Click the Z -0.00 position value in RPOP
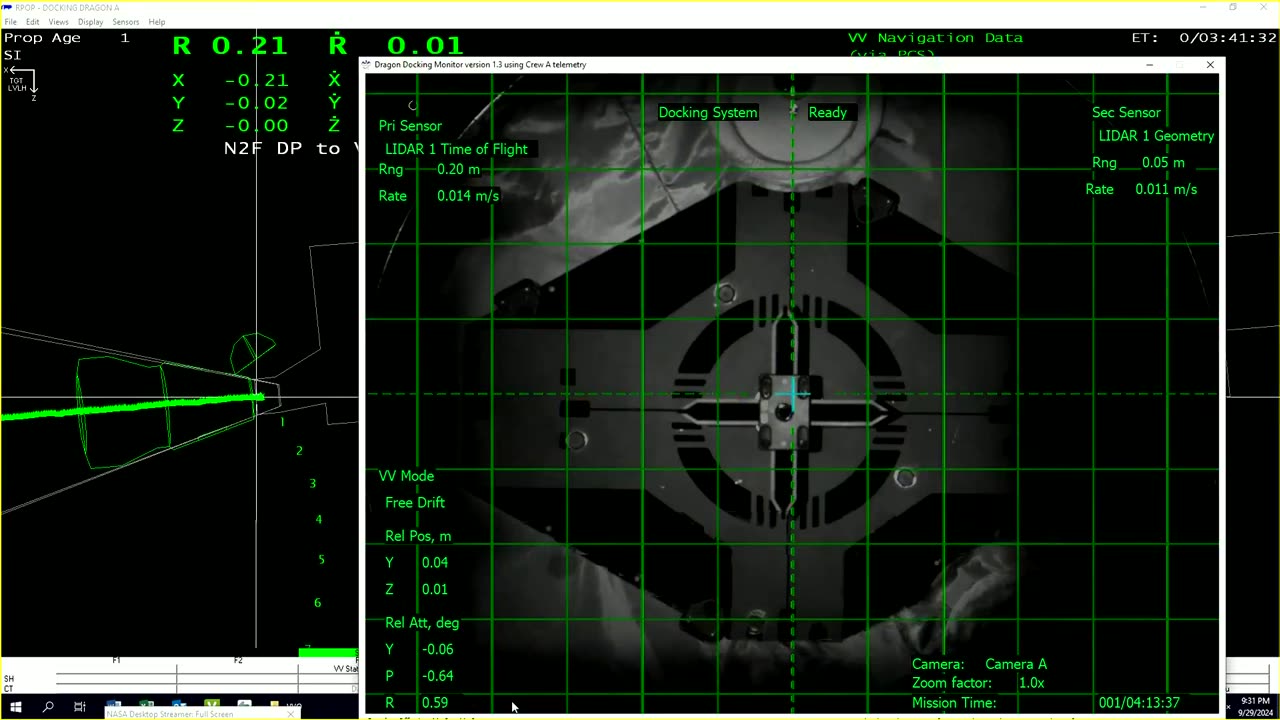The height and width of the screenshot is (720, 1280). pos(256,126)
